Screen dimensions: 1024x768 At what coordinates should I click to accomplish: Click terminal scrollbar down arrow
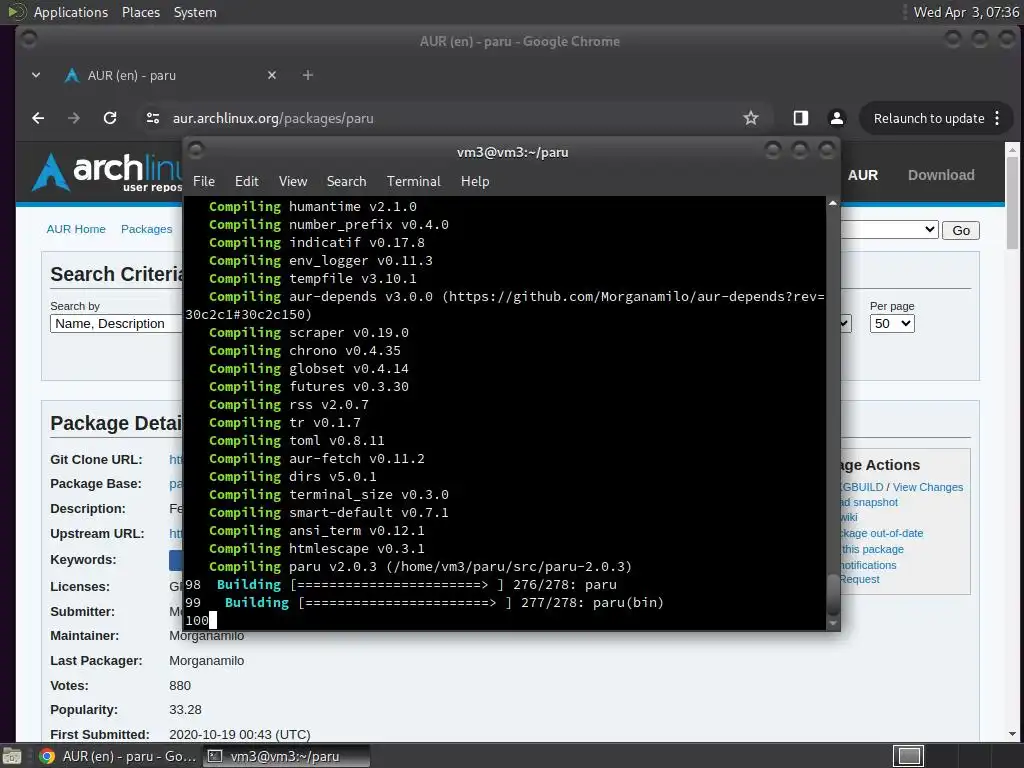click(833, 624)
